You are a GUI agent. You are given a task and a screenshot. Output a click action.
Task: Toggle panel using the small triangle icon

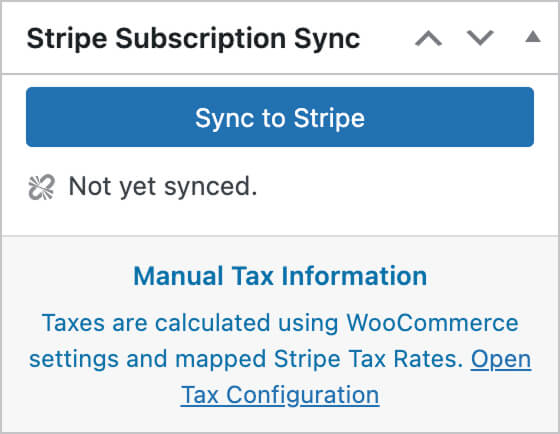click(x=532, y=37)
